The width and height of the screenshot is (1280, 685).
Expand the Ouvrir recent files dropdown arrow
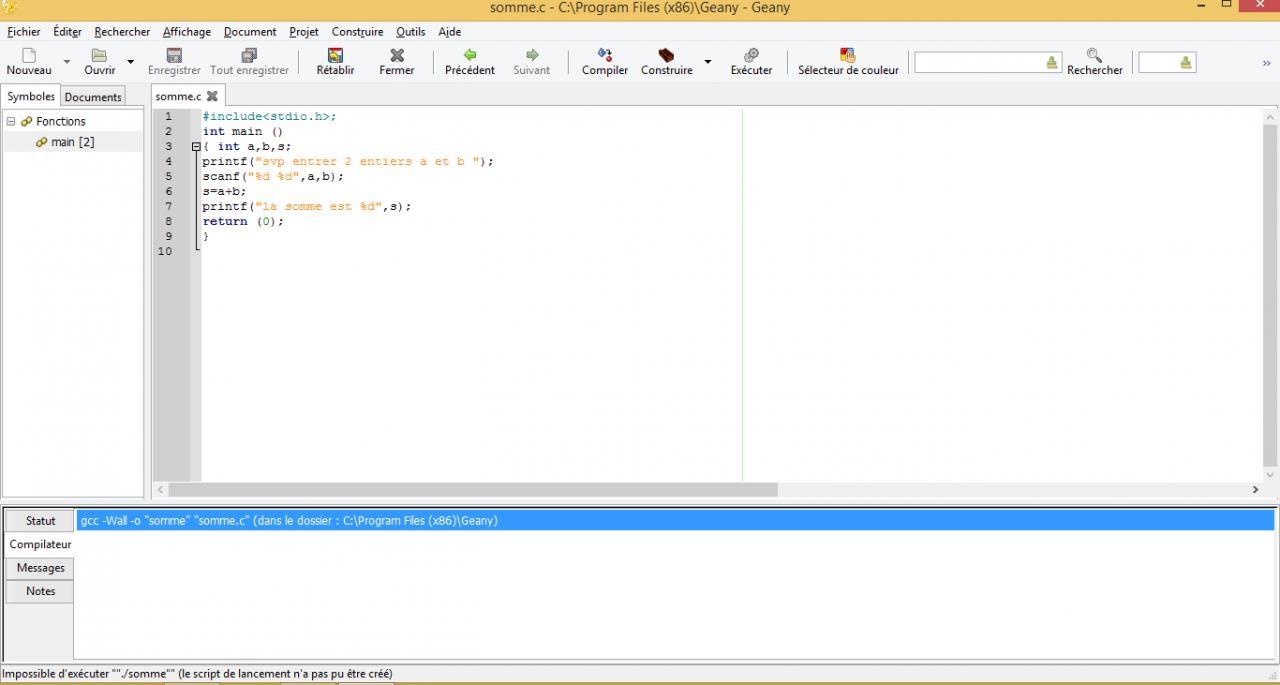point(130,62)
